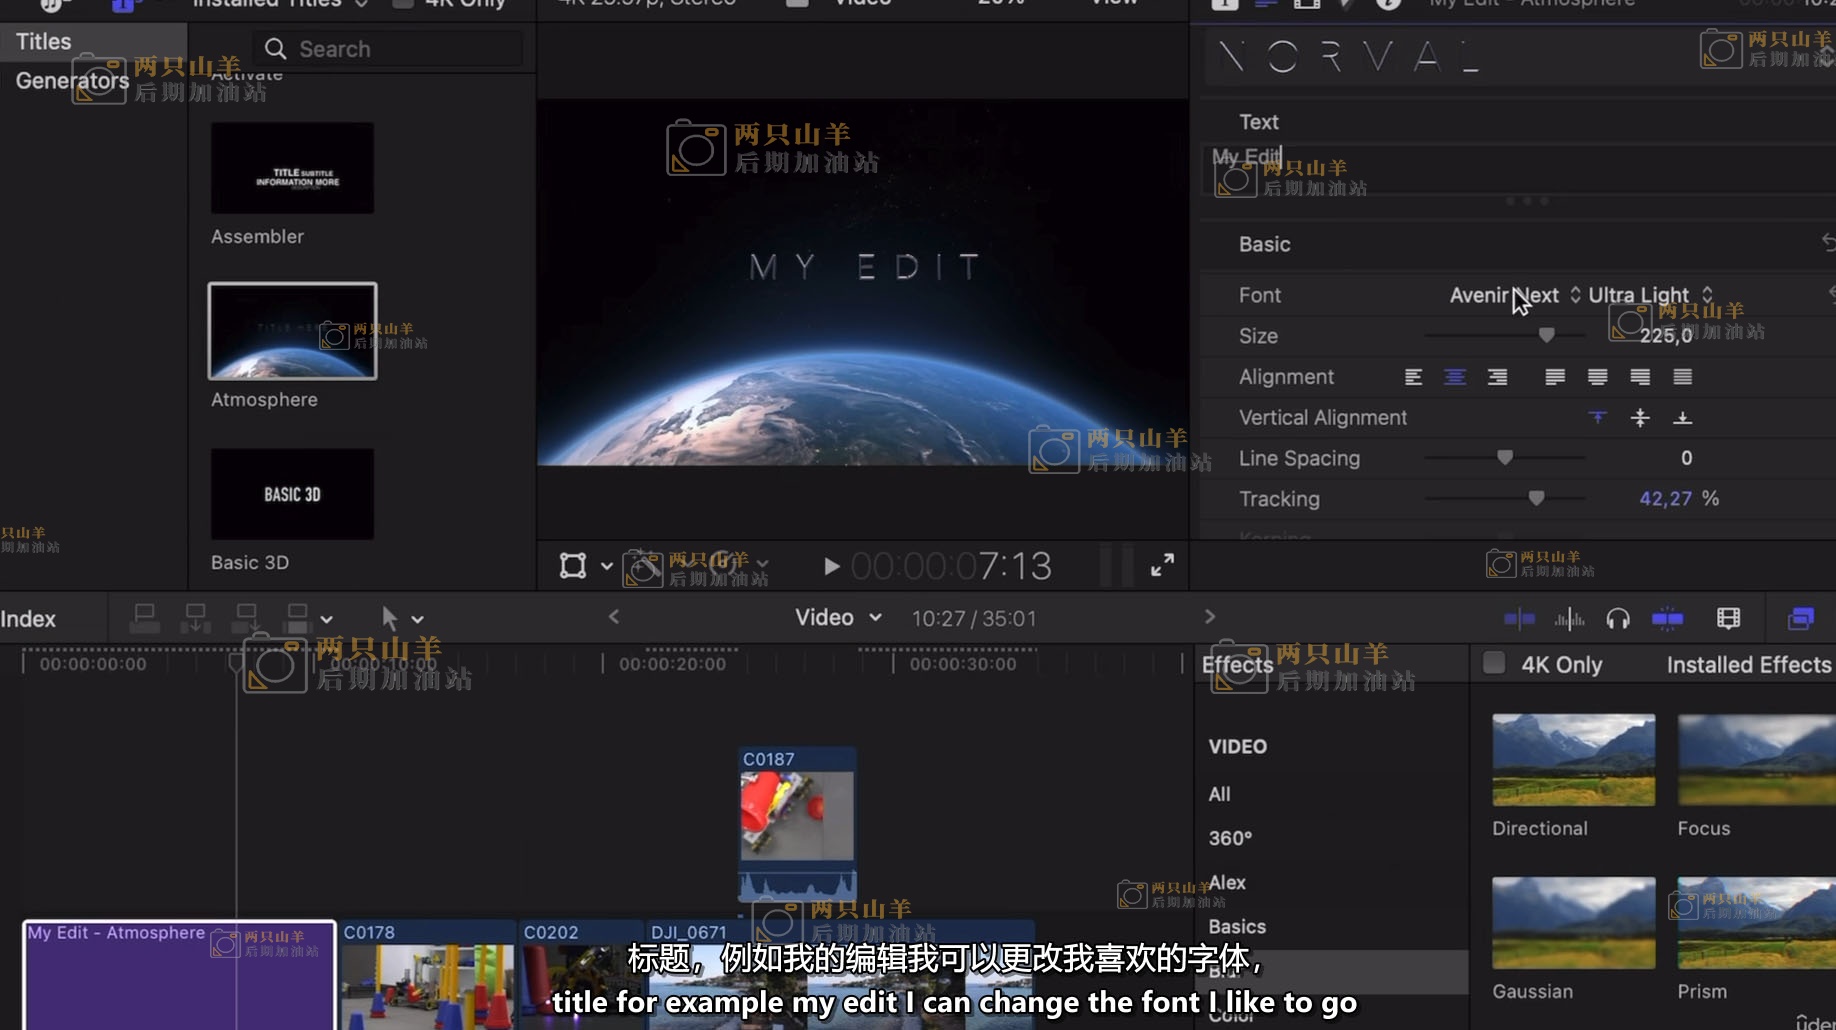Toggle audio skimming headphones icon
Viewport: 1836px width, 1030px height.
coord(1618,619)
